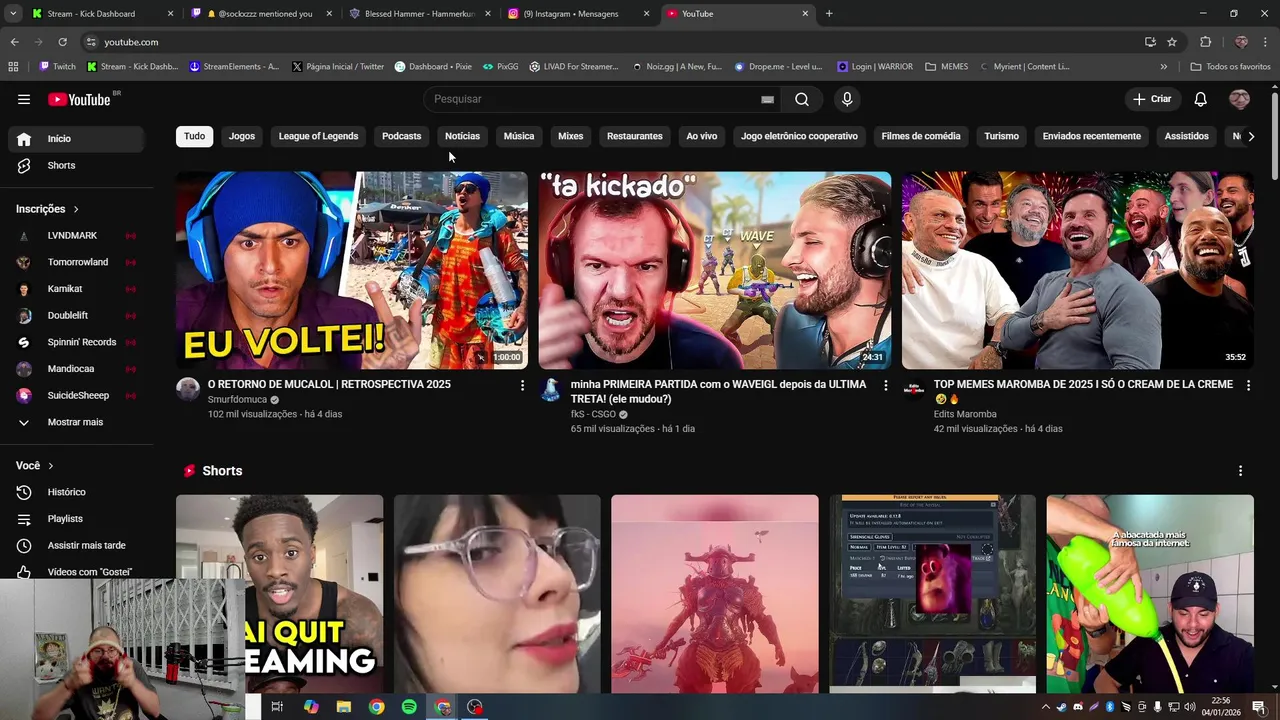
Task: Switch to Blessed Hammer tab
Action: tap(420, 14)
